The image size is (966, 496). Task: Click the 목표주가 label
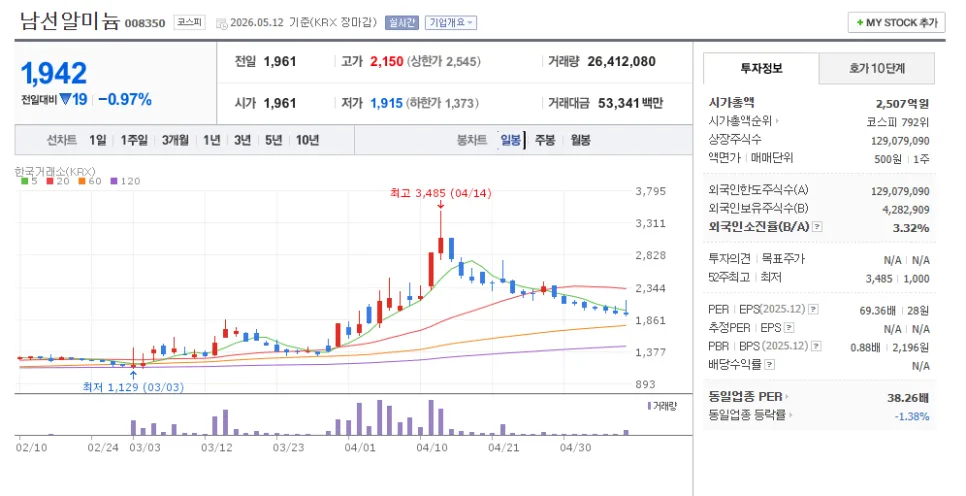[782, 259]
